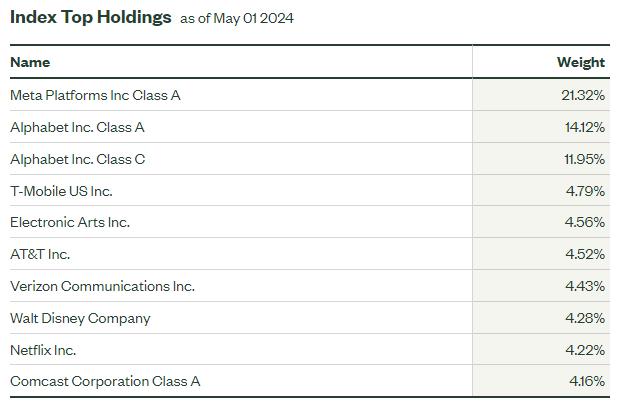Click Verizon Communications Inc. name
The image size is (628, 420).
[x=102, y=286]
